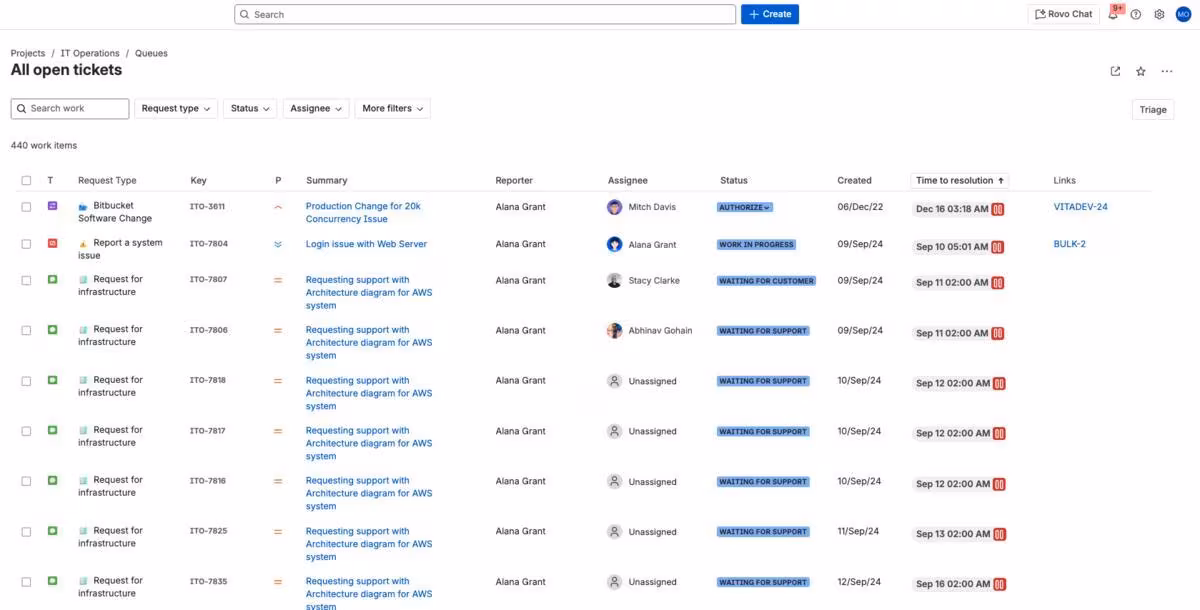The height and width of the screenshot is (610, 1200).
Task: Click the Create button
Action: coord(769,14)
